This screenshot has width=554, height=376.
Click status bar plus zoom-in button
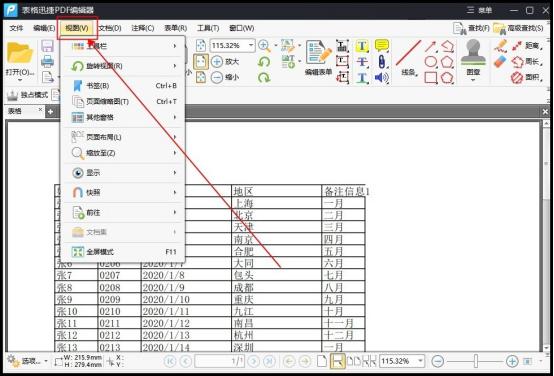click(512, 361)
